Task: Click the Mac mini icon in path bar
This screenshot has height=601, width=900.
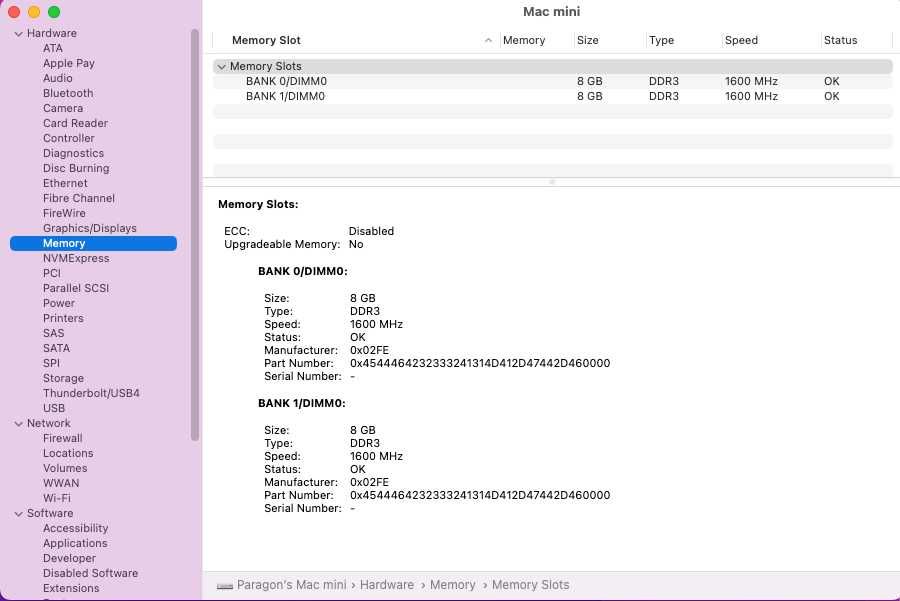Action: coord(224,586)
